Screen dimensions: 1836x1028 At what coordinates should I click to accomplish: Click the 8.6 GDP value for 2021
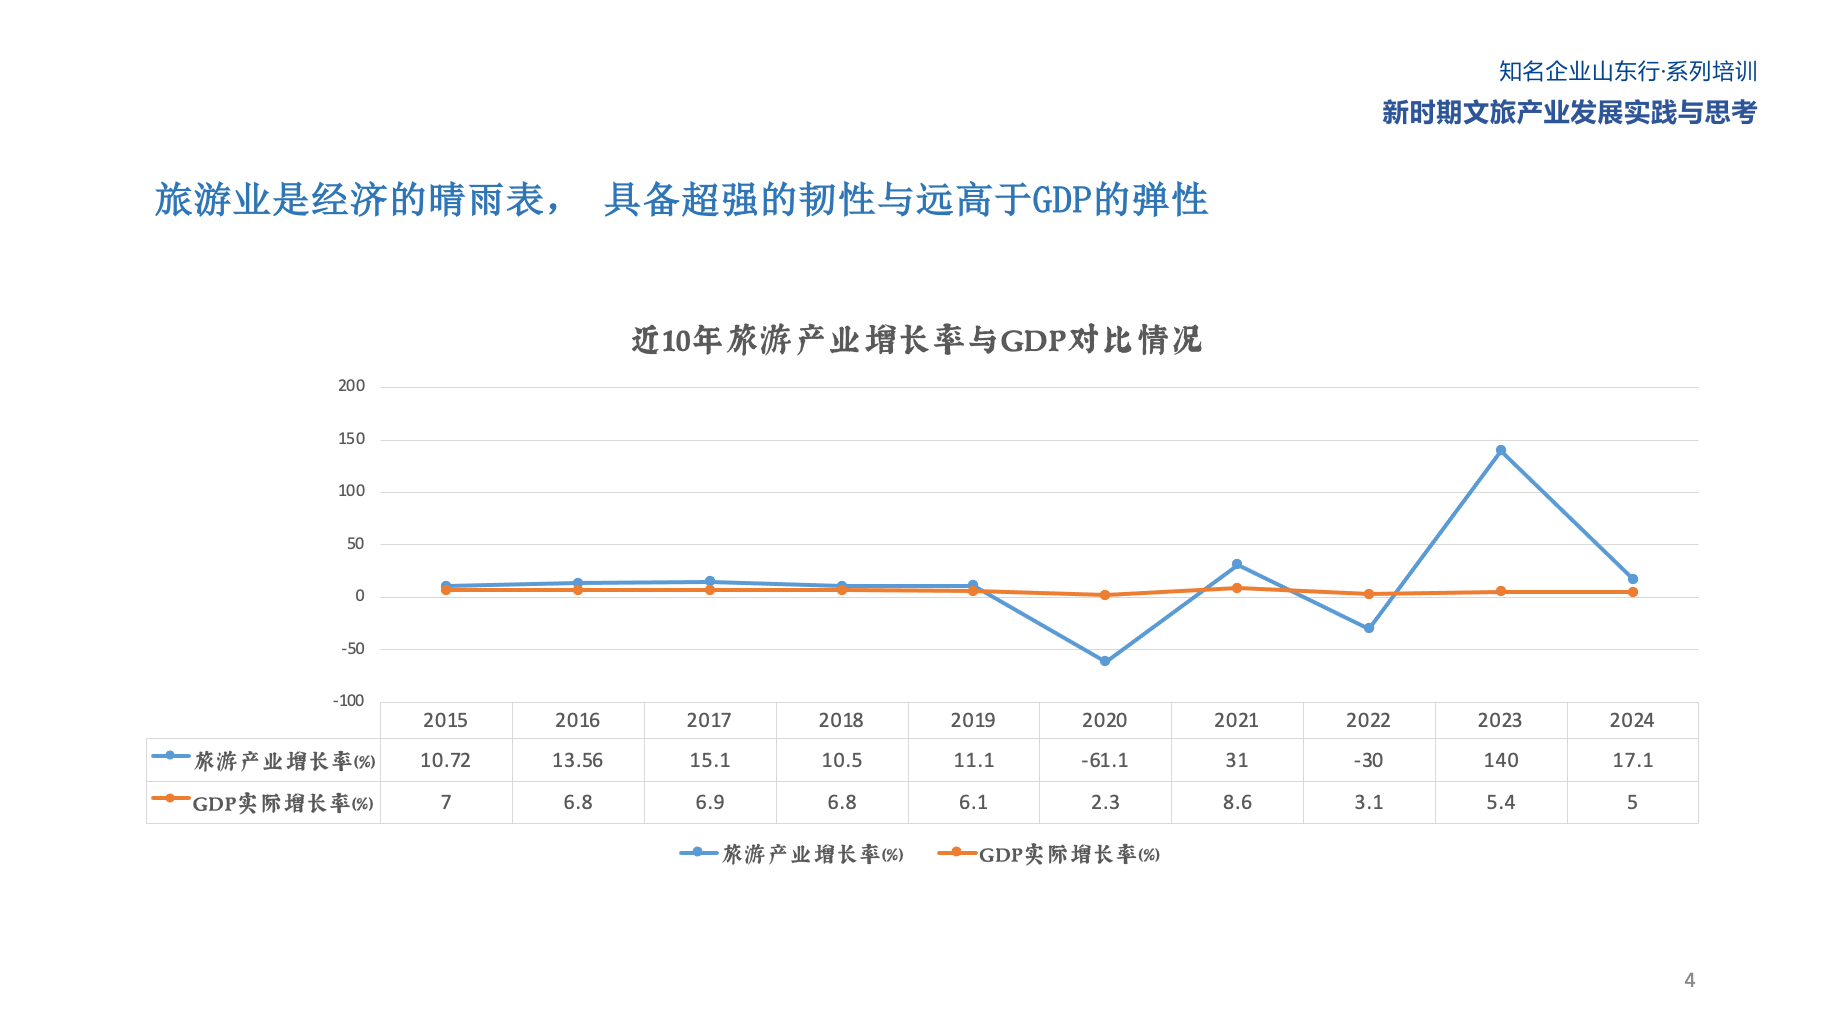click(x=1237, y=802)
